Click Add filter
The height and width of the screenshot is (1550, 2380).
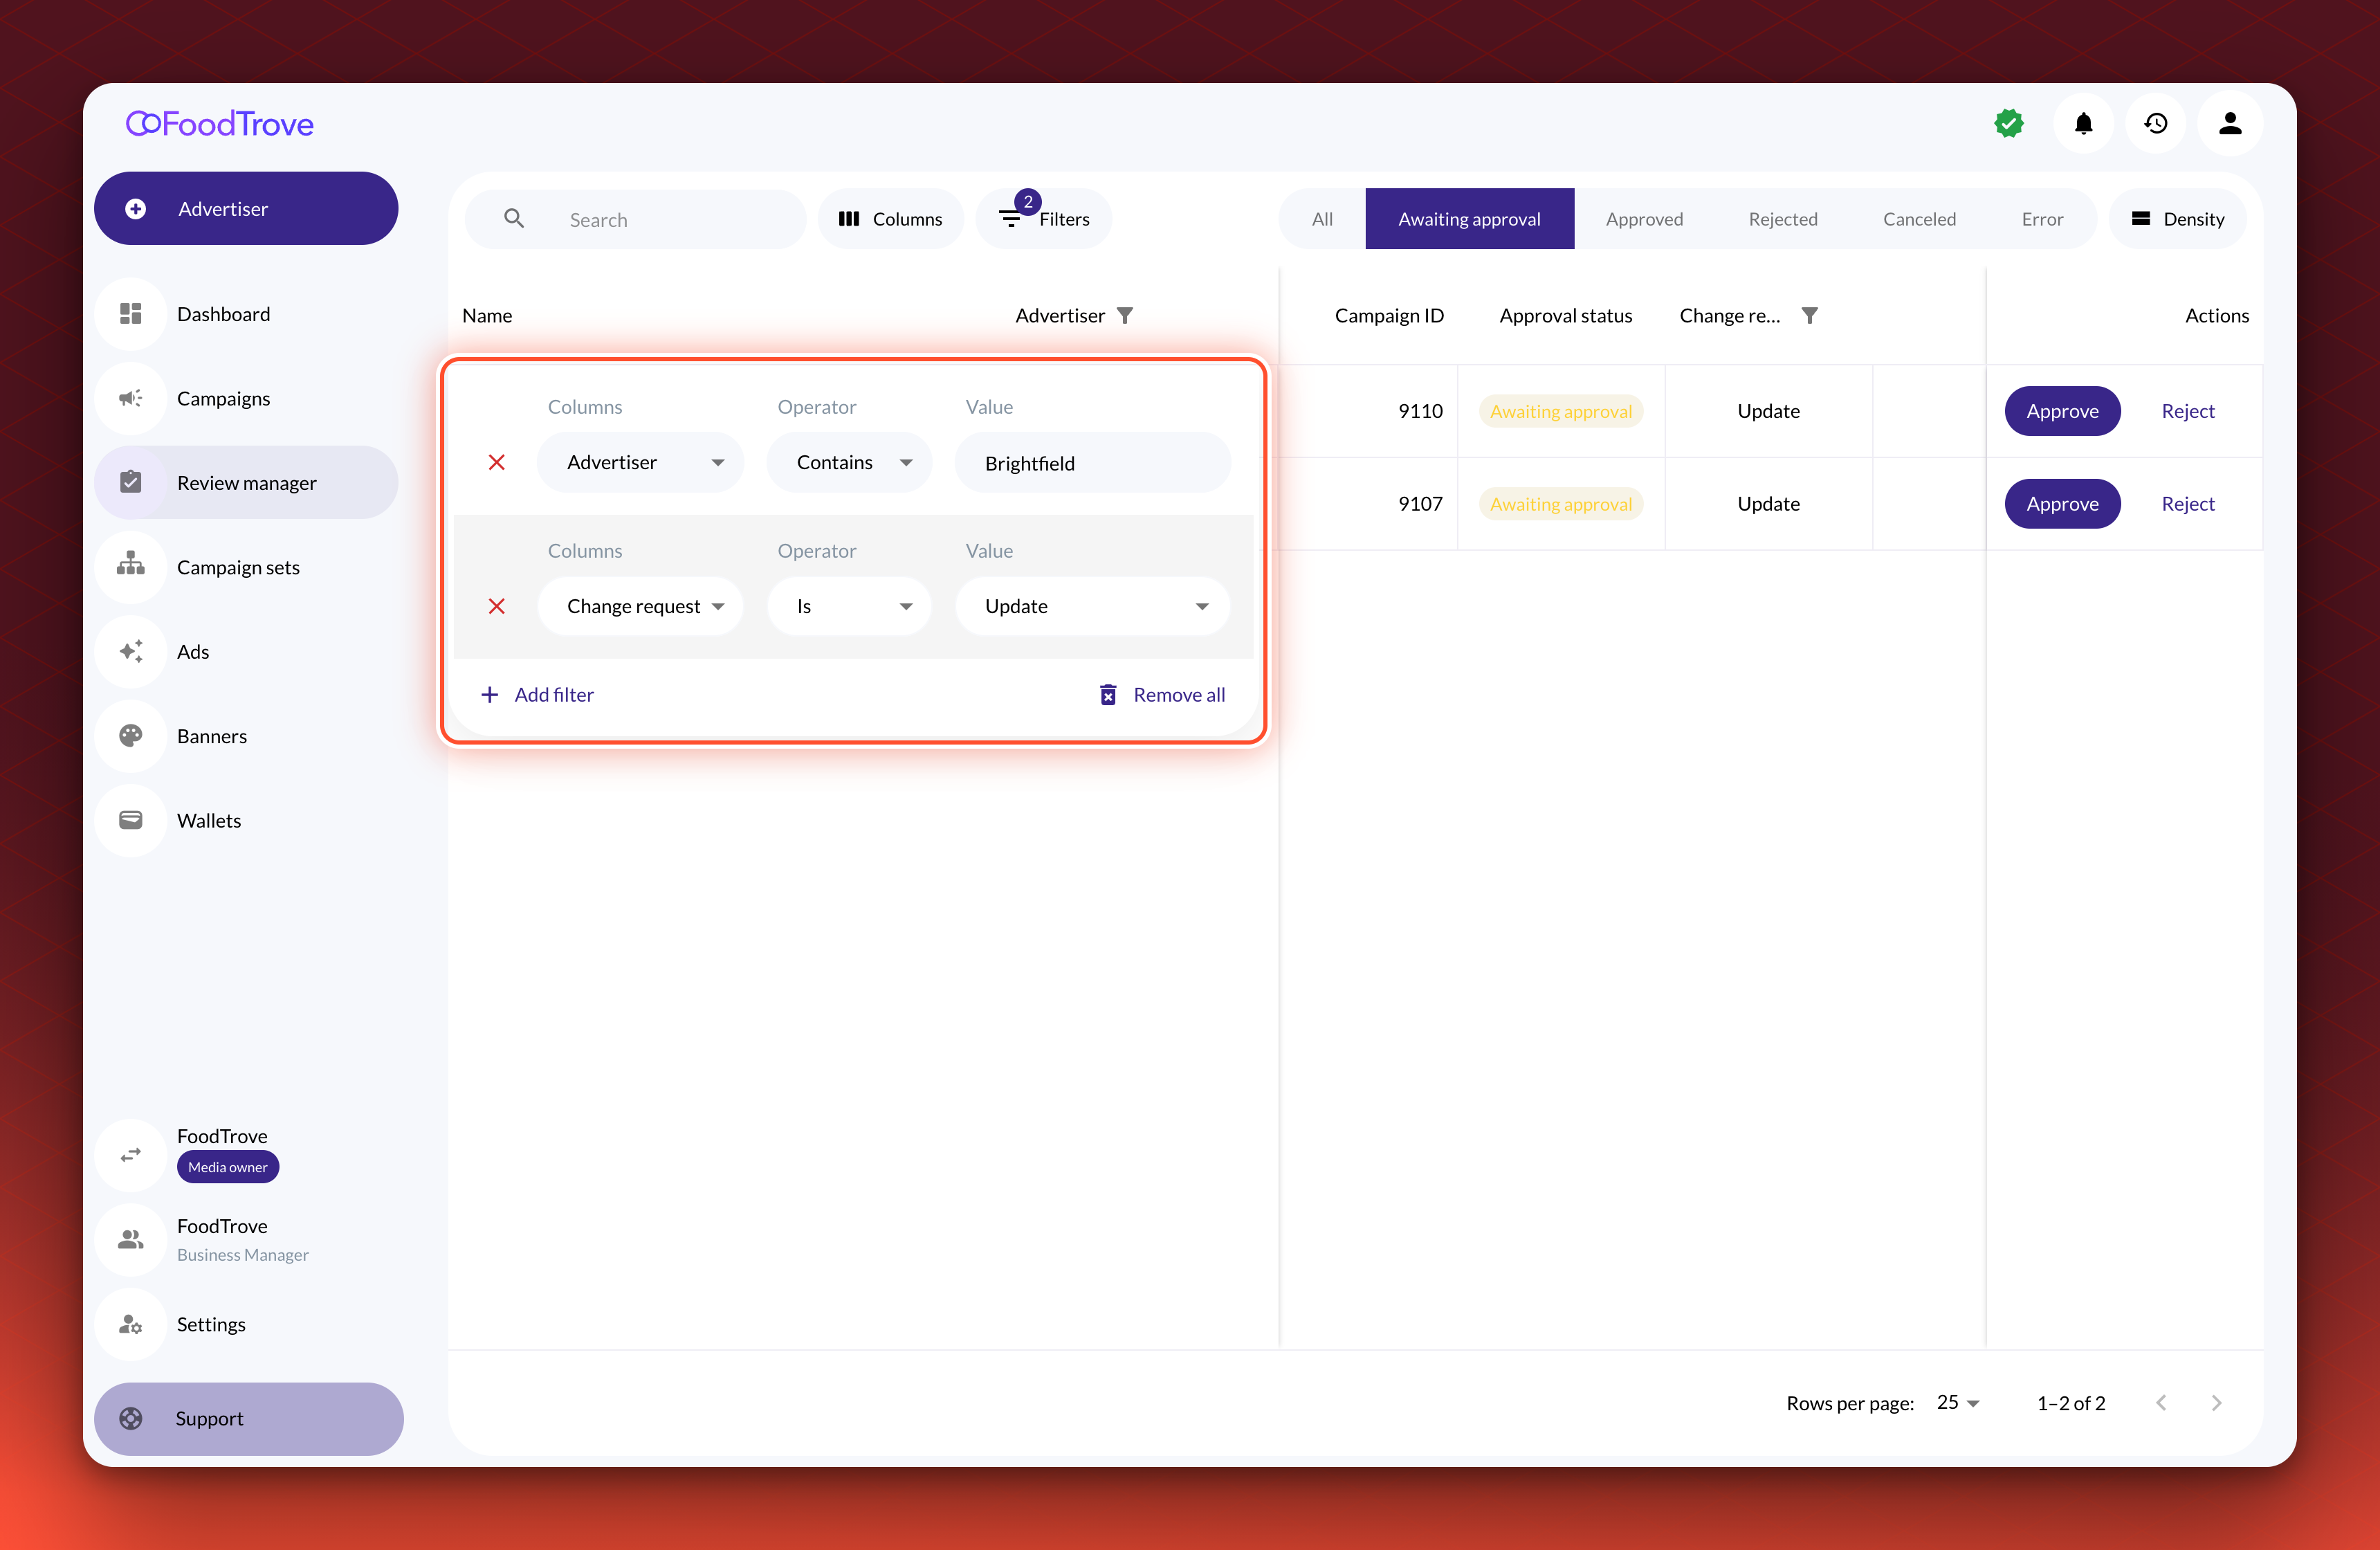(x=537, y=695)
